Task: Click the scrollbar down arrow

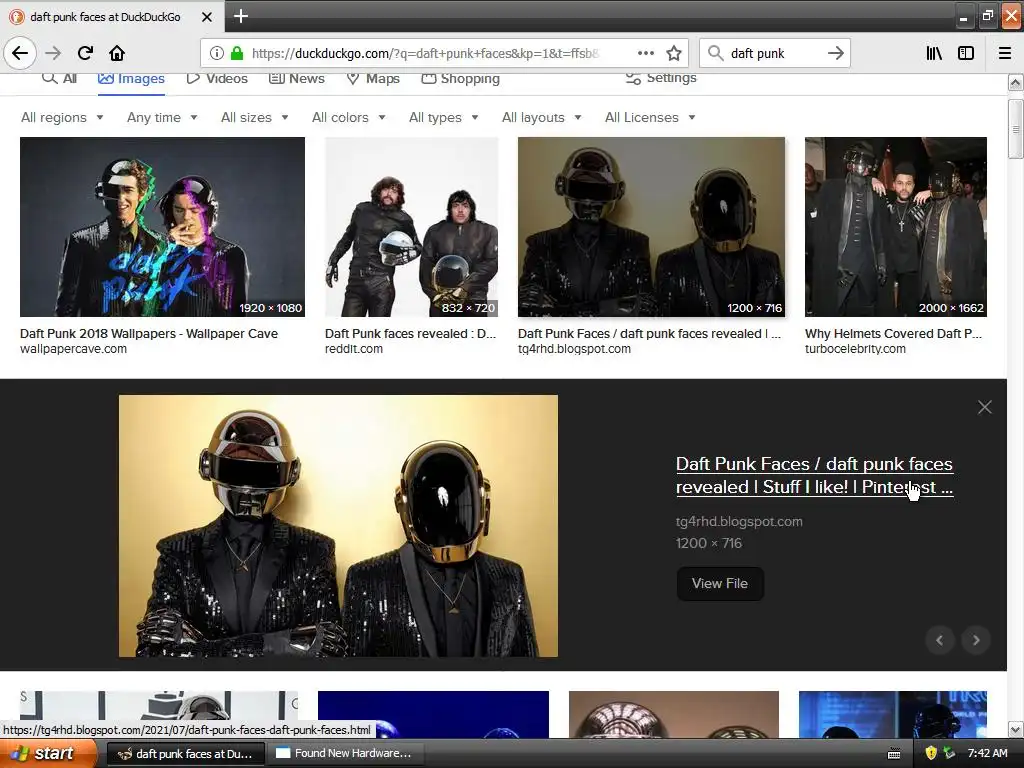Action: (x=1016, y=729)
